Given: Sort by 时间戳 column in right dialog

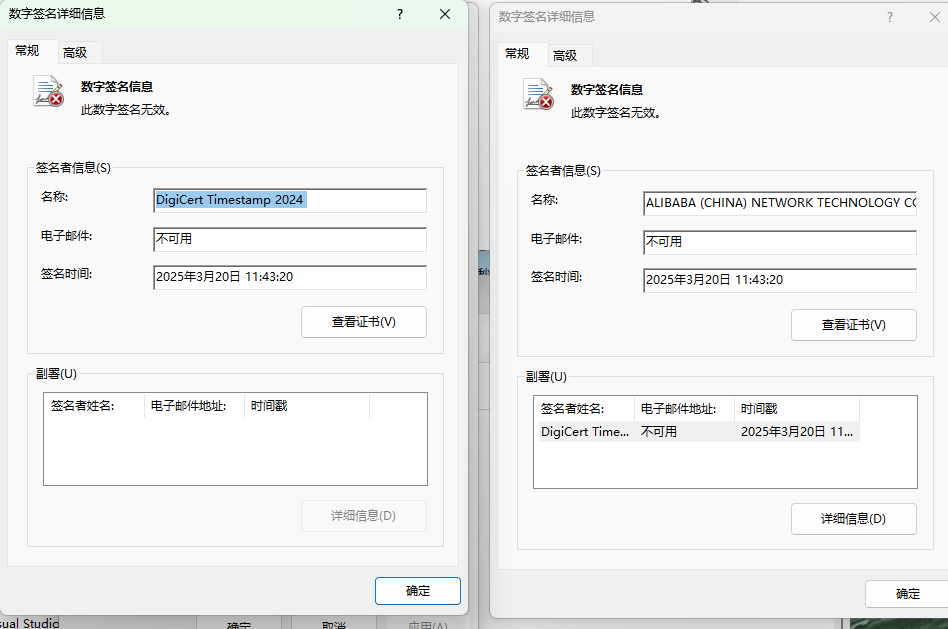Looking at the screenshot, I should point(797,409).
